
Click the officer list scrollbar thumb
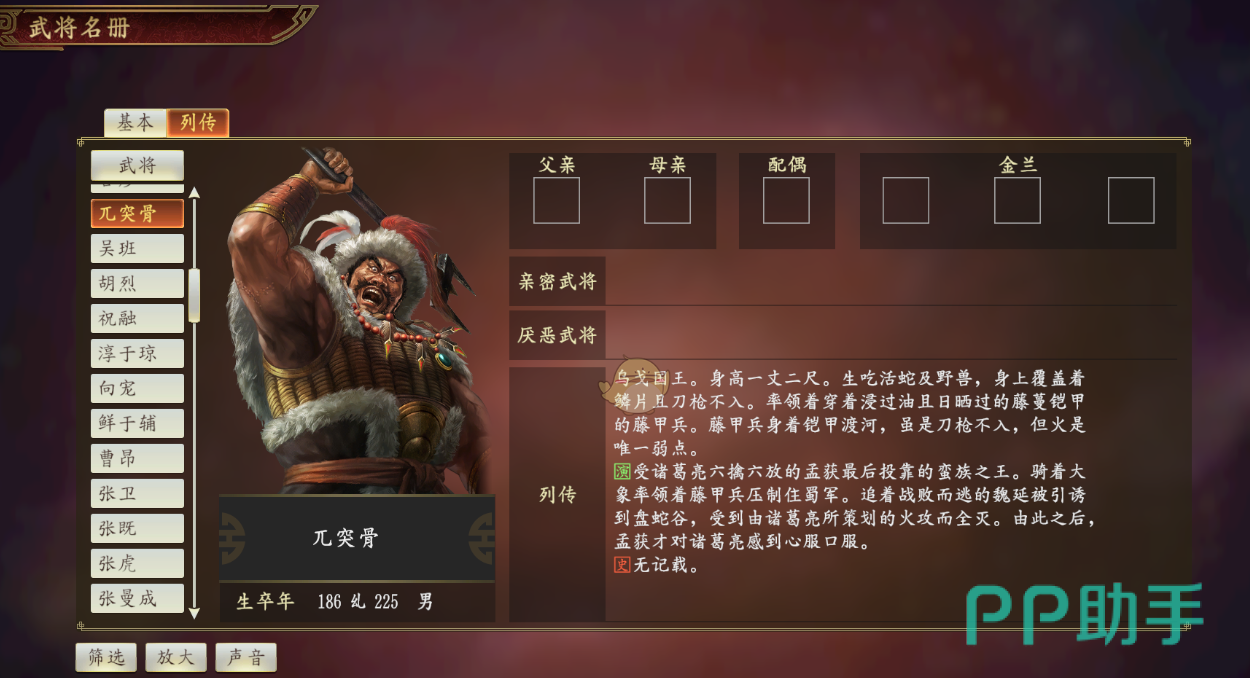(194, 295)
